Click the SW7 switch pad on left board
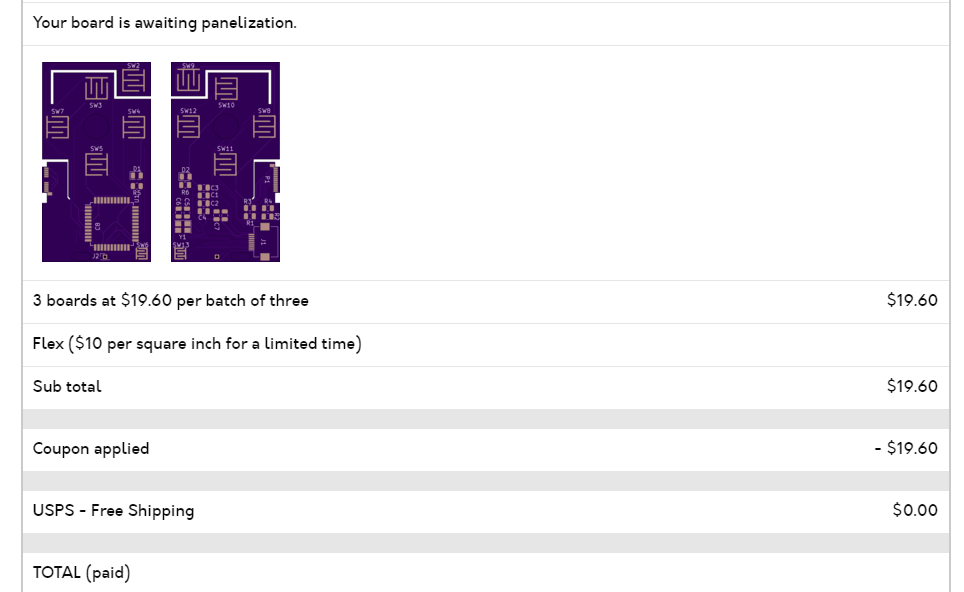964x592 pixels. click(57, 127)
